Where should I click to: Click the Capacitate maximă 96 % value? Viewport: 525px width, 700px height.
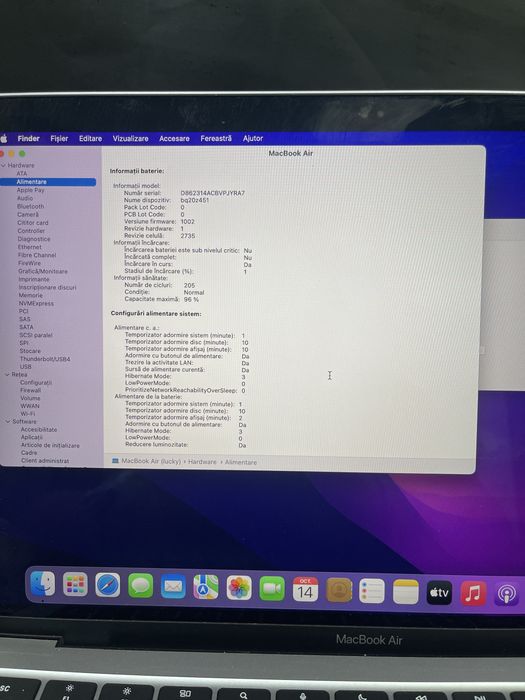coord(192,299)
